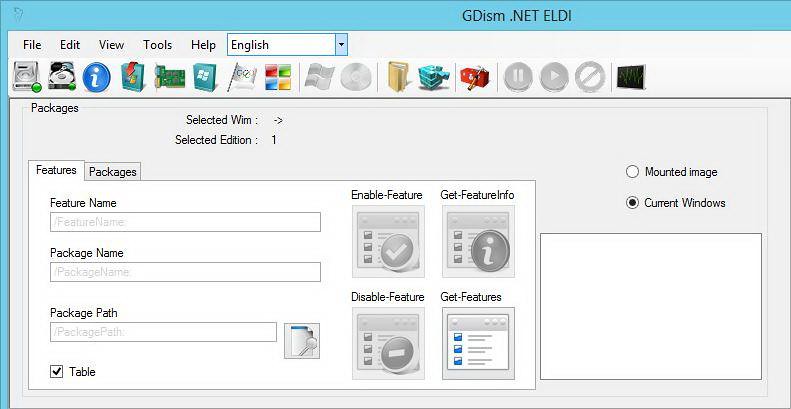This screenshot has height=409, width=791.
Task: Click the Feature Name input field
Action: point(185,222)
